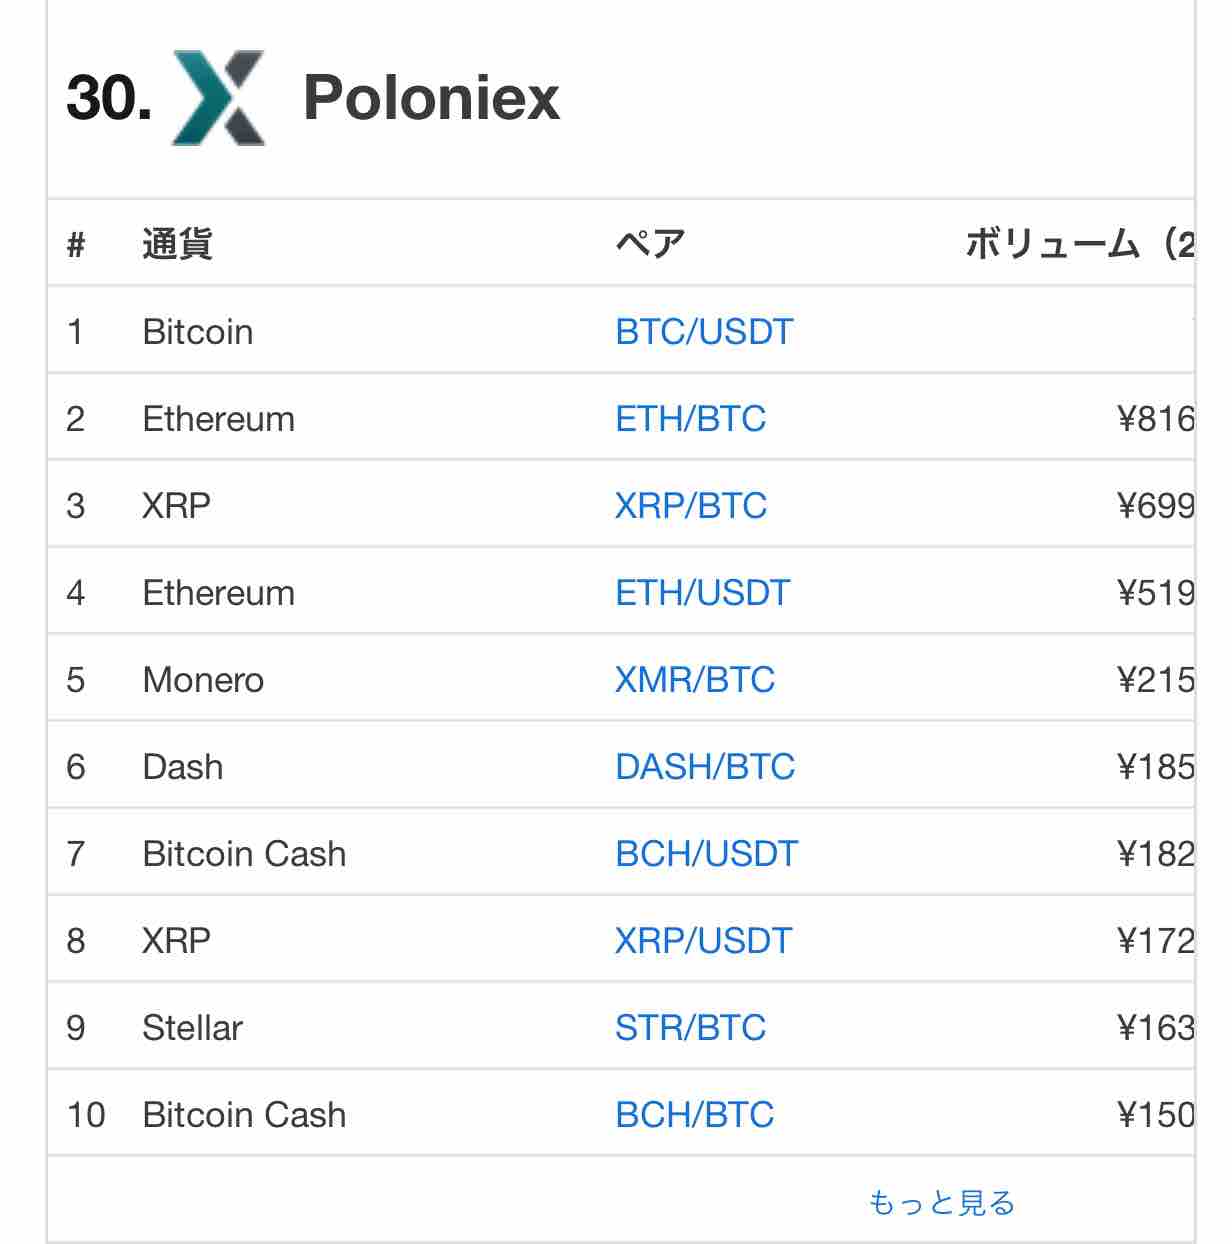
Task: Open the BCH/BTC pair link
Action: tap(694, 1114)
